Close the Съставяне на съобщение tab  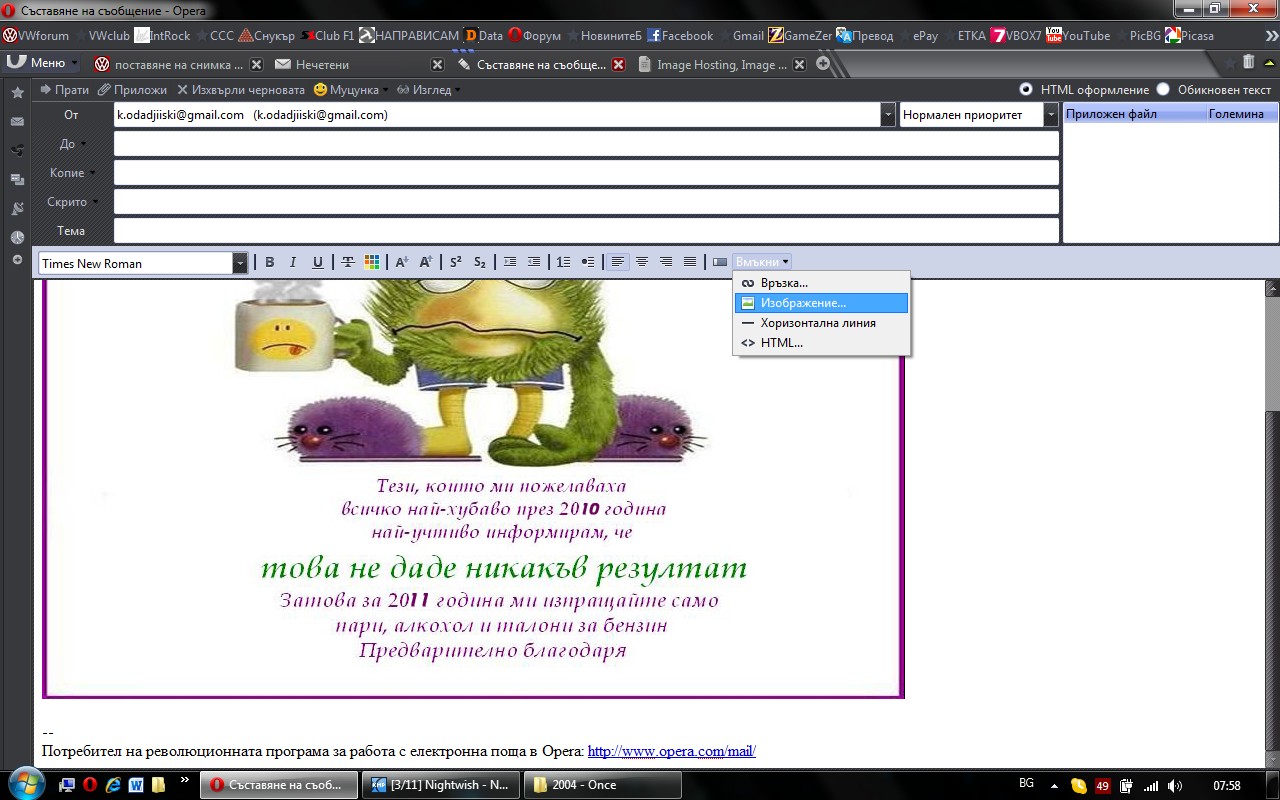(618, 64)
